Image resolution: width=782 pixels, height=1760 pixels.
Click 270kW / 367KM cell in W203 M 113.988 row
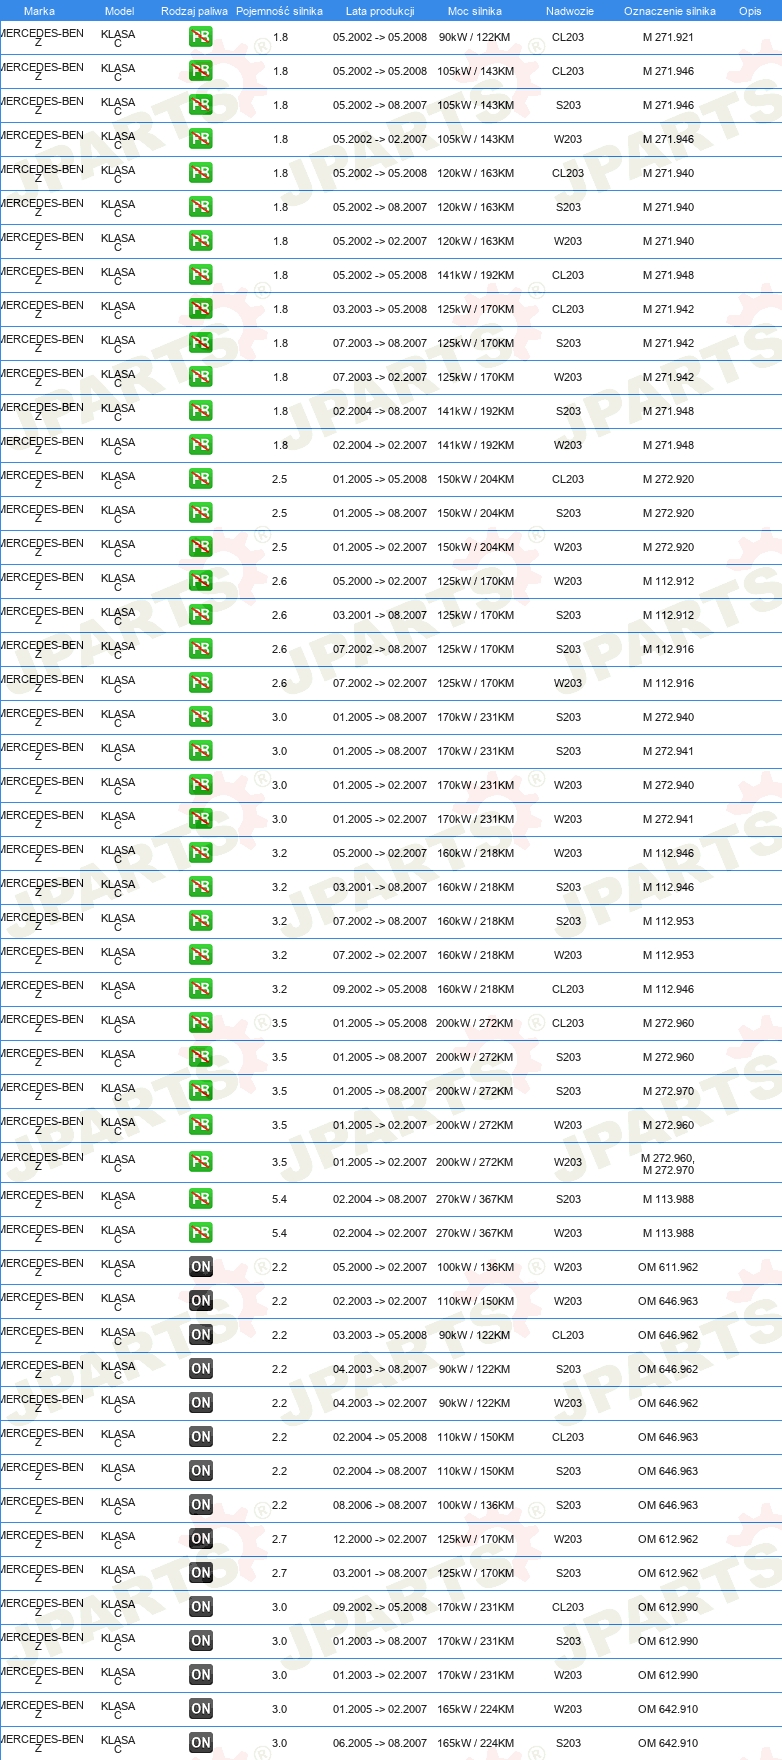click(474, 1233)
